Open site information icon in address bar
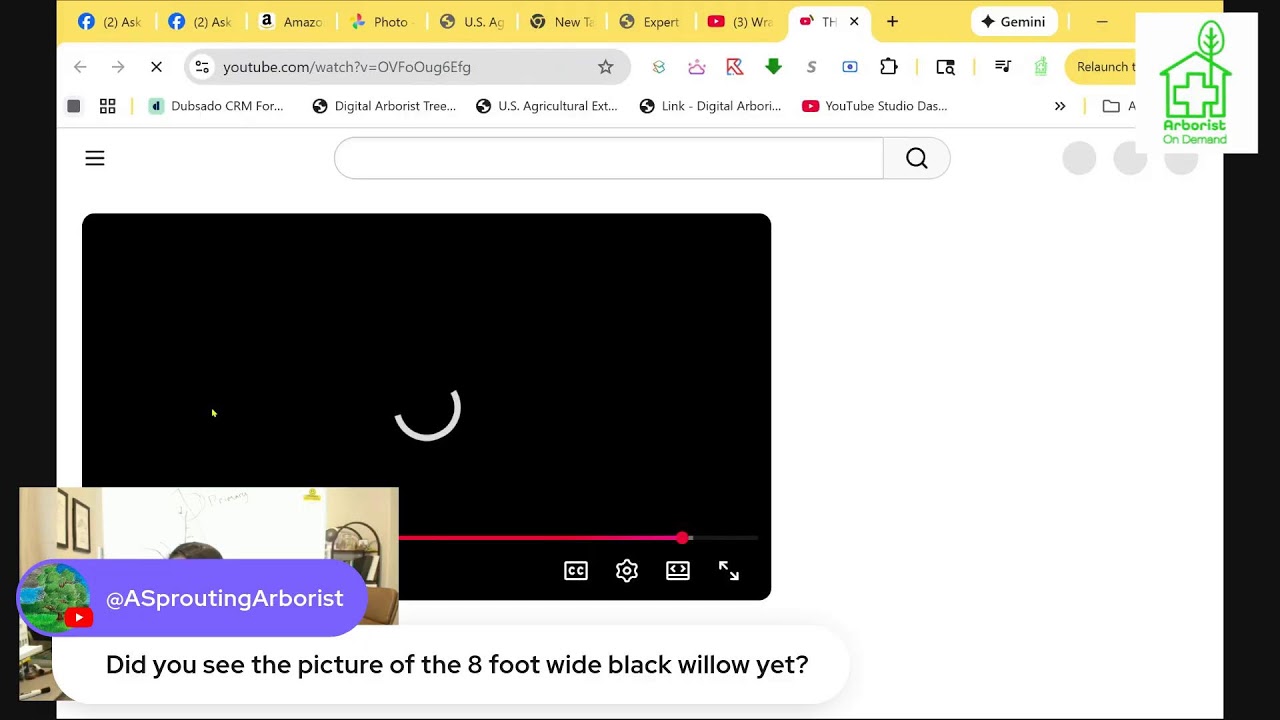This screenshot has height=720, width=1280. point(202,67)
